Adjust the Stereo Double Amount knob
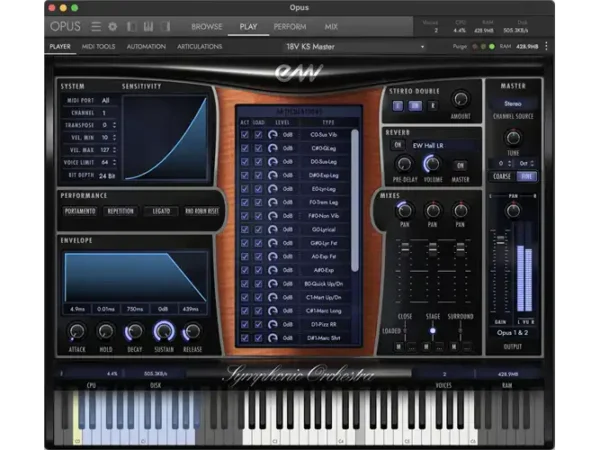The image size is (600, 450). click(x=460, y=99)
